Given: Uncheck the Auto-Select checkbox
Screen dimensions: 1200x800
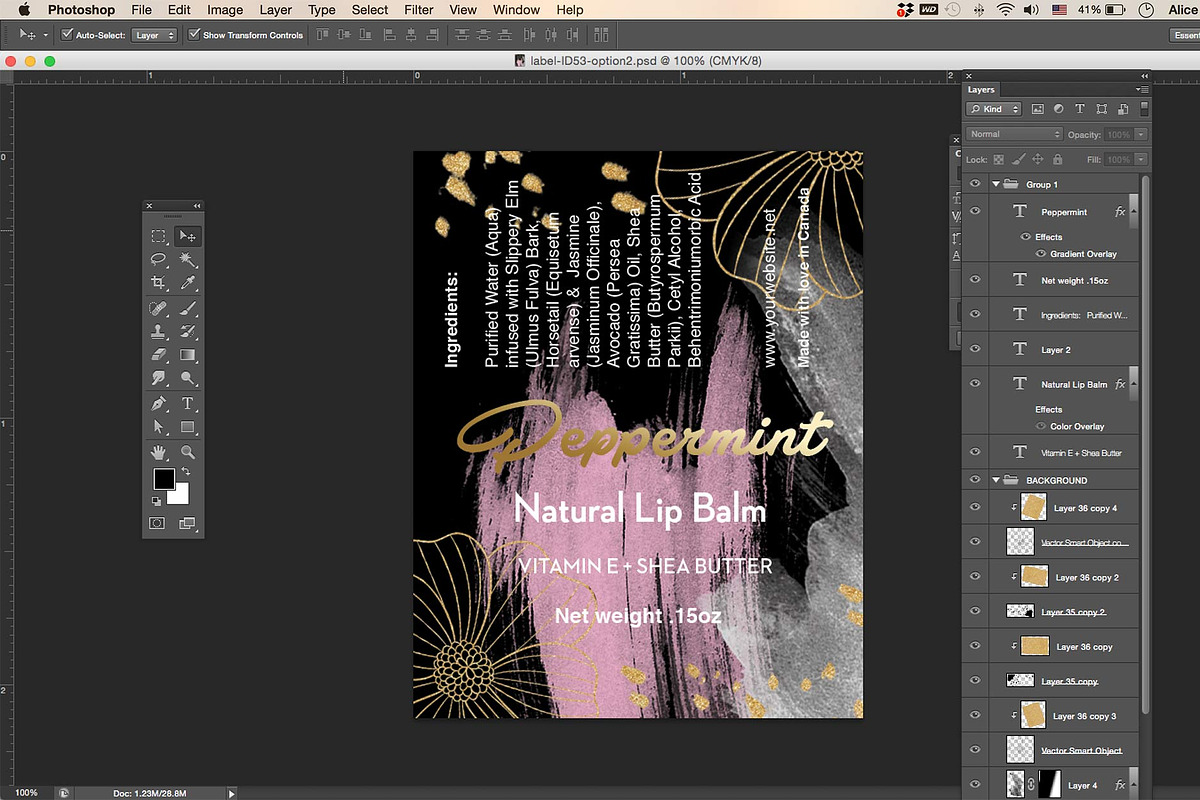Looking at the screenshot, I should point(67,35).
